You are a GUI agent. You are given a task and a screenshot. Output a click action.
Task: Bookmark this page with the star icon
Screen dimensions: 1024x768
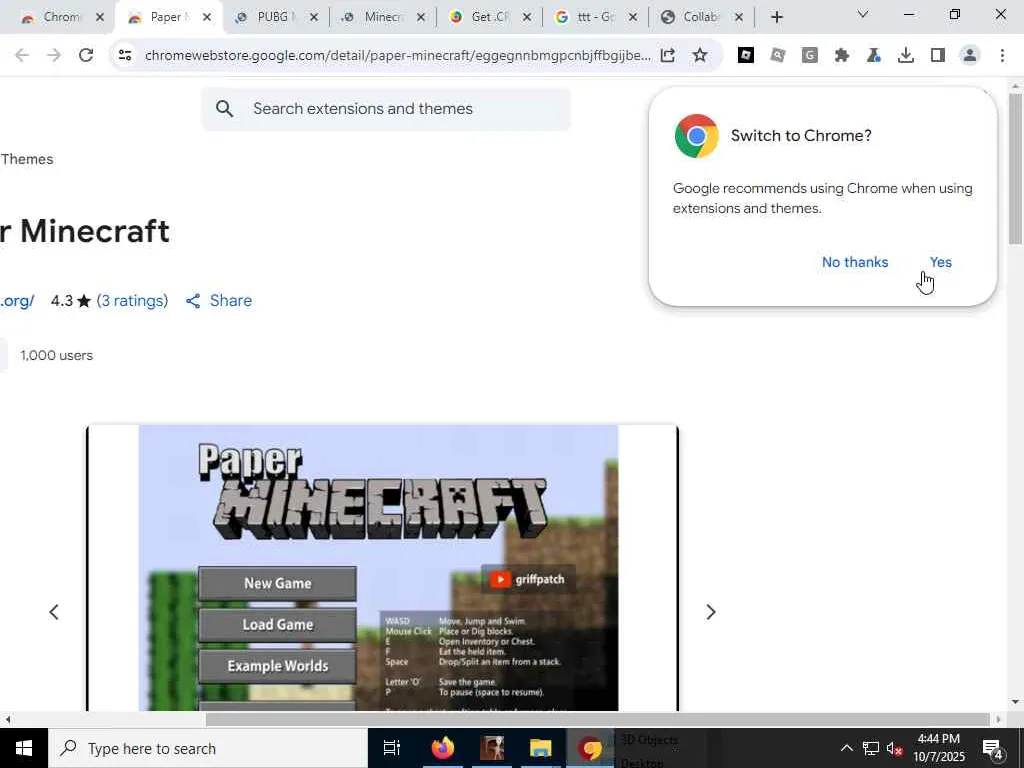point(700,56)
